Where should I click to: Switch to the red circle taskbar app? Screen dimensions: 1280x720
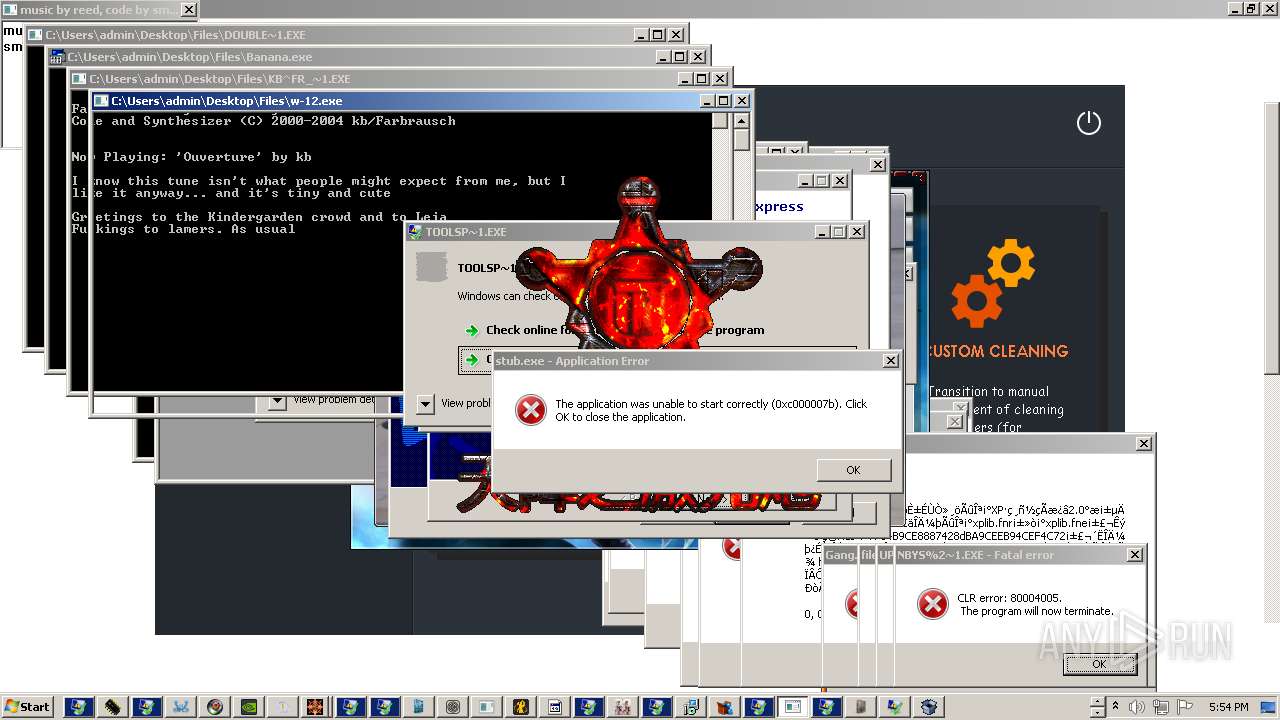(x=214, y=707)
